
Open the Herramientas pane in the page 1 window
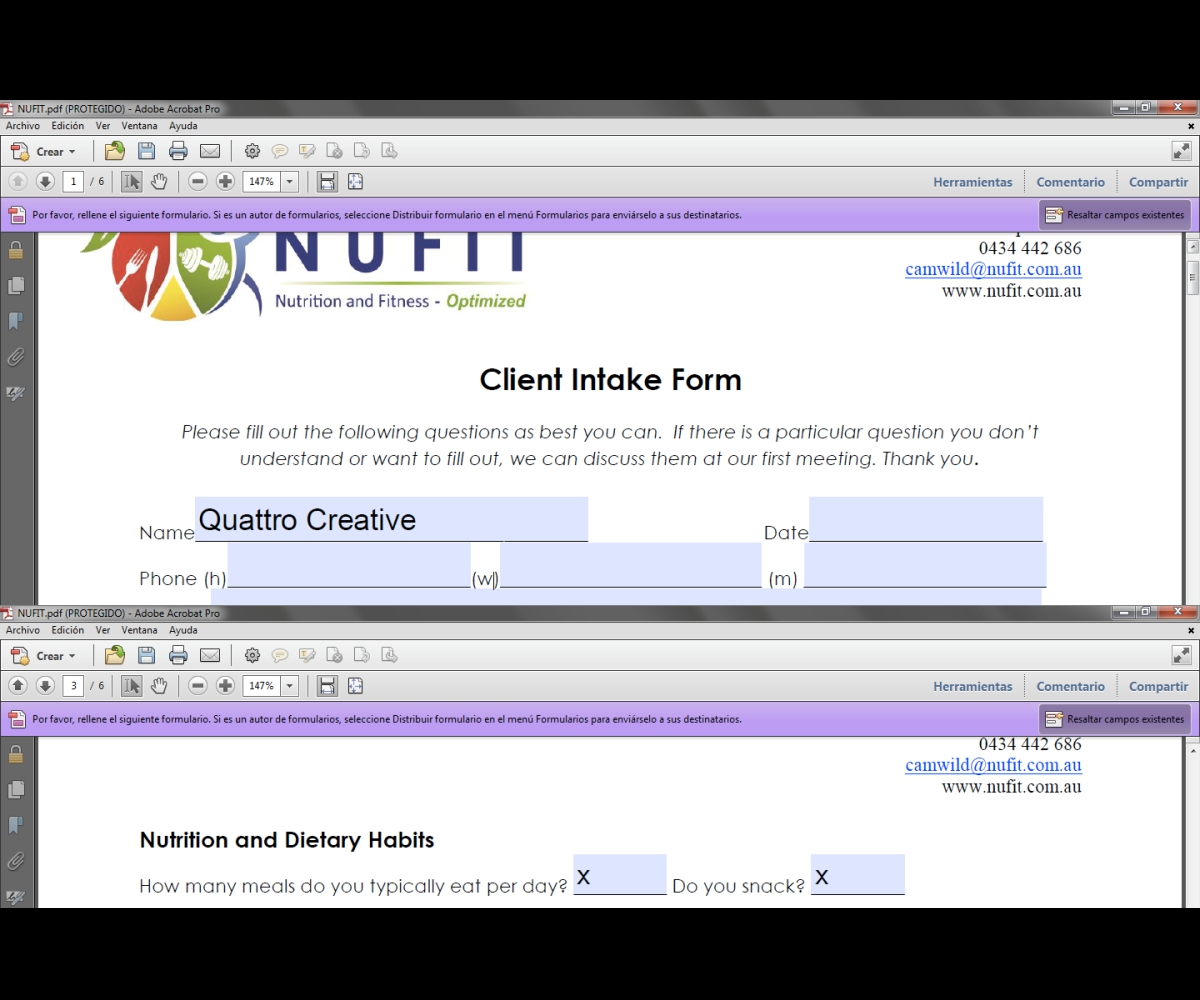[x=973, y=182]
